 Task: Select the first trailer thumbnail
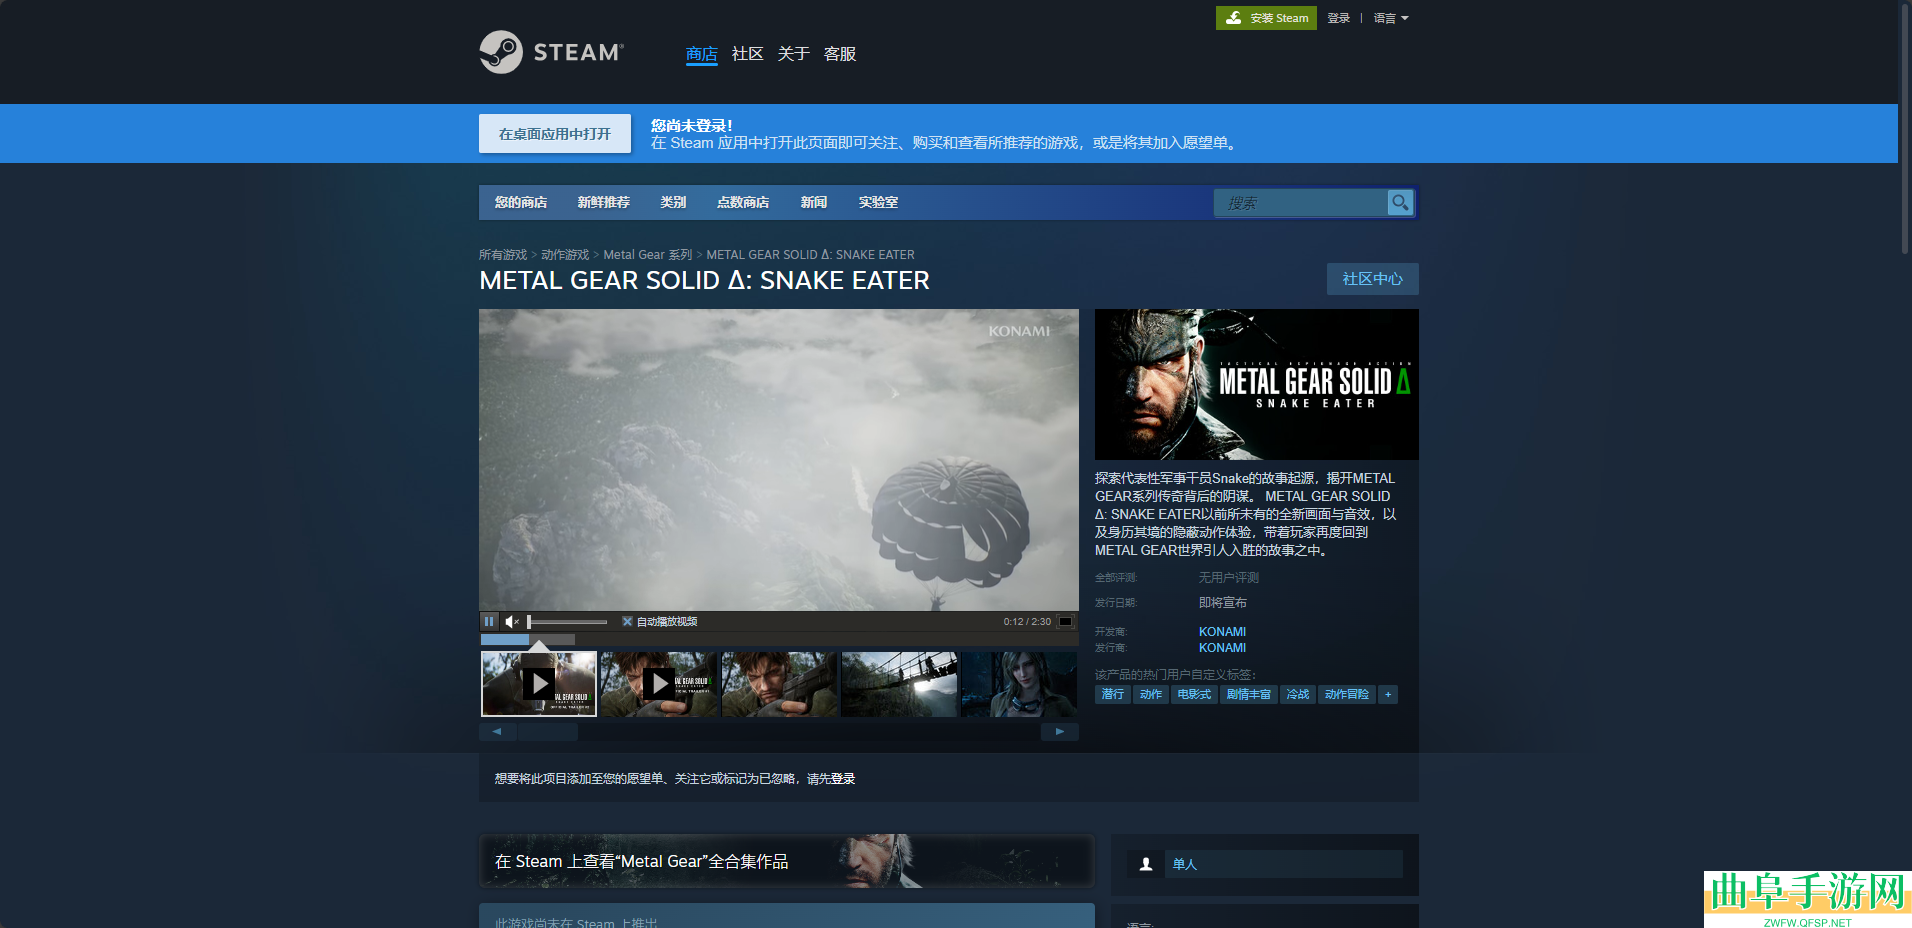tap(539, 684)
